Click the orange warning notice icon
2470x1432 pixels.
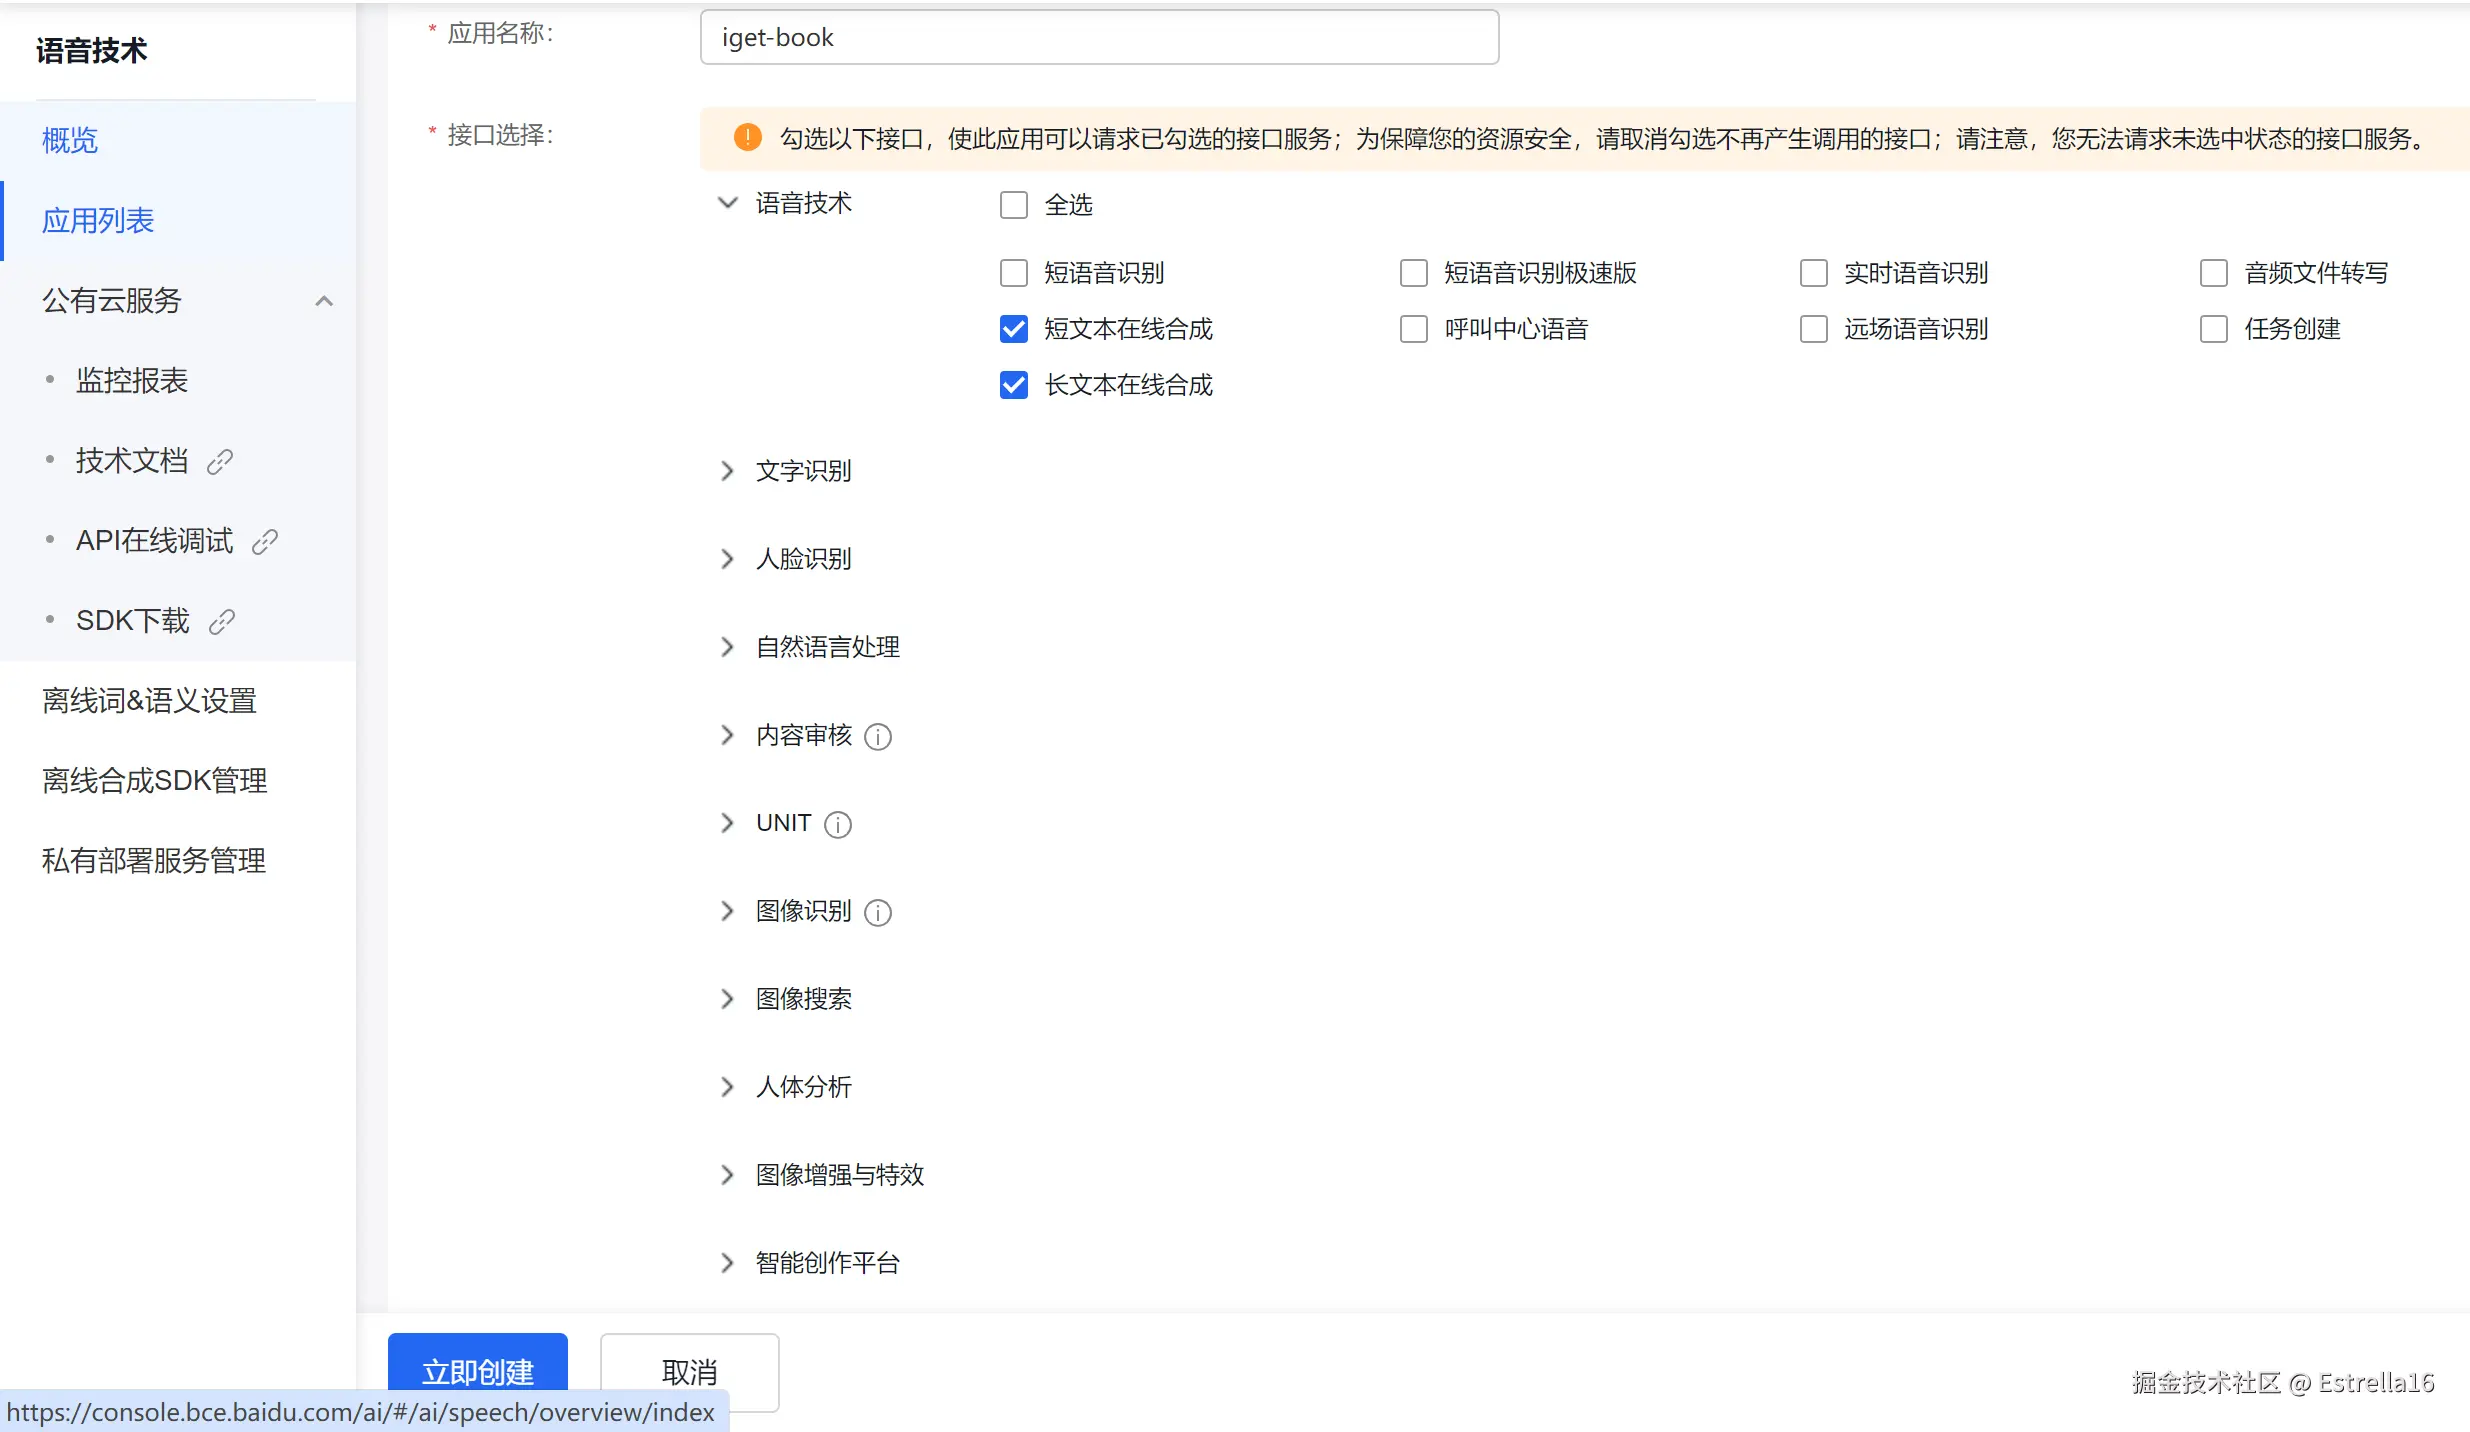click(747, 138)
